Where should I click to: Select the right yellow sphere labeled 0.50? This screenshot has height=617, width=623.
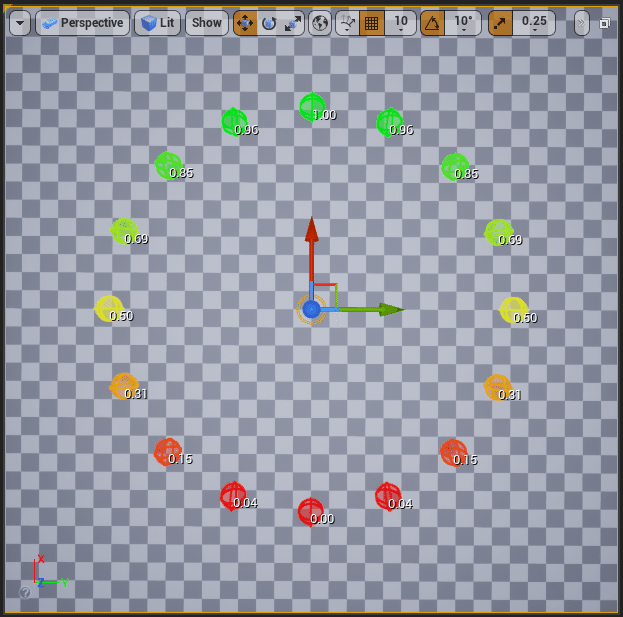(513, 310)
